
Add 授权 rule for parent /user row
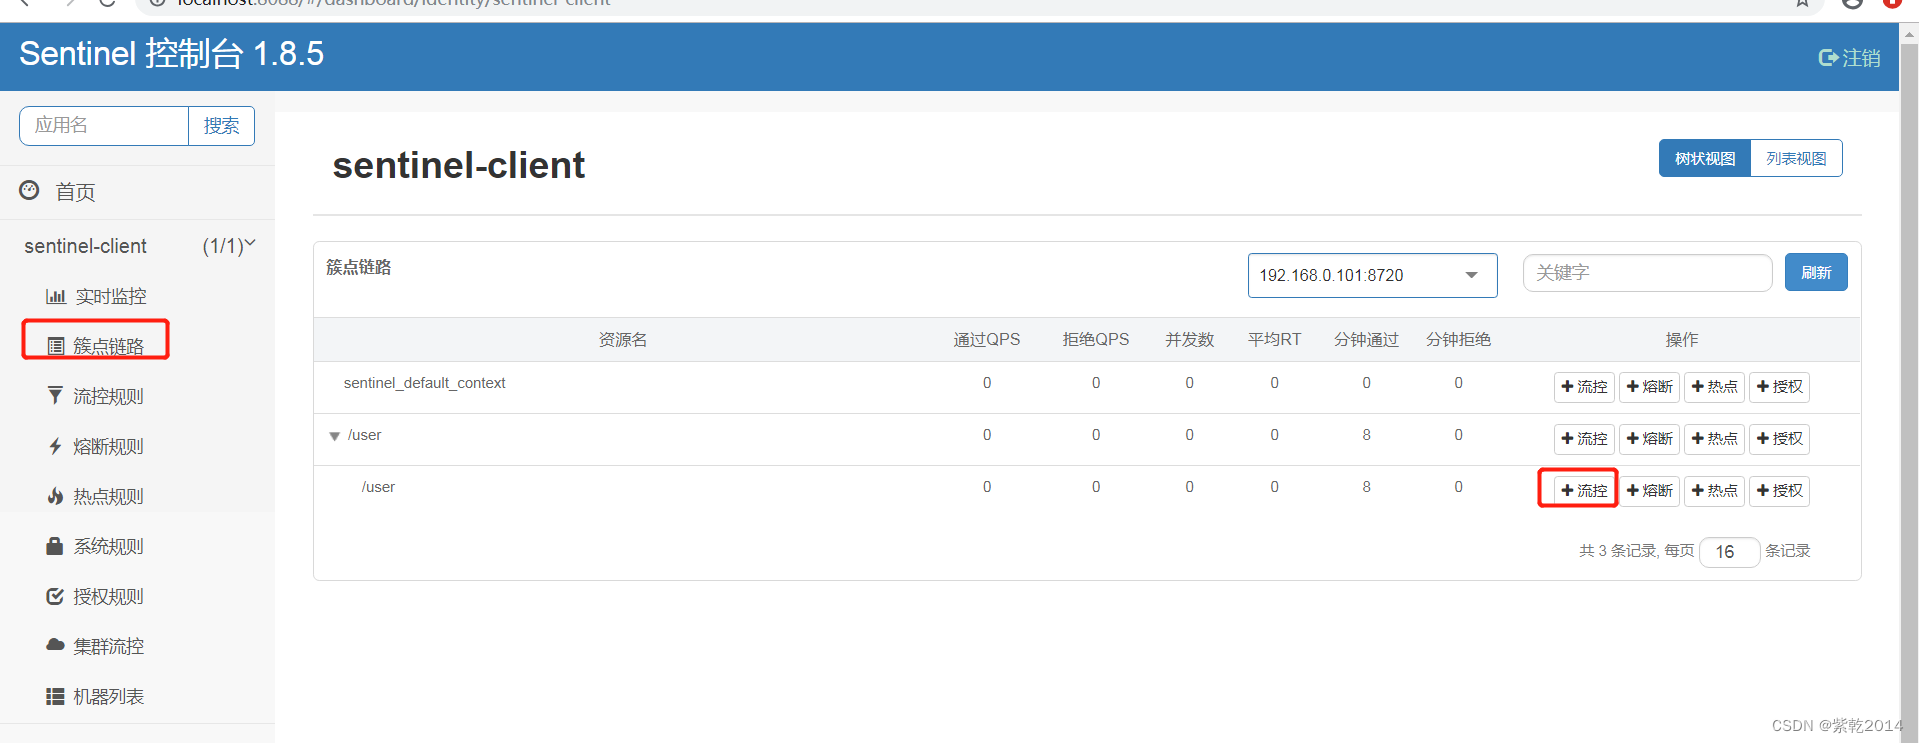(1779, 439)
